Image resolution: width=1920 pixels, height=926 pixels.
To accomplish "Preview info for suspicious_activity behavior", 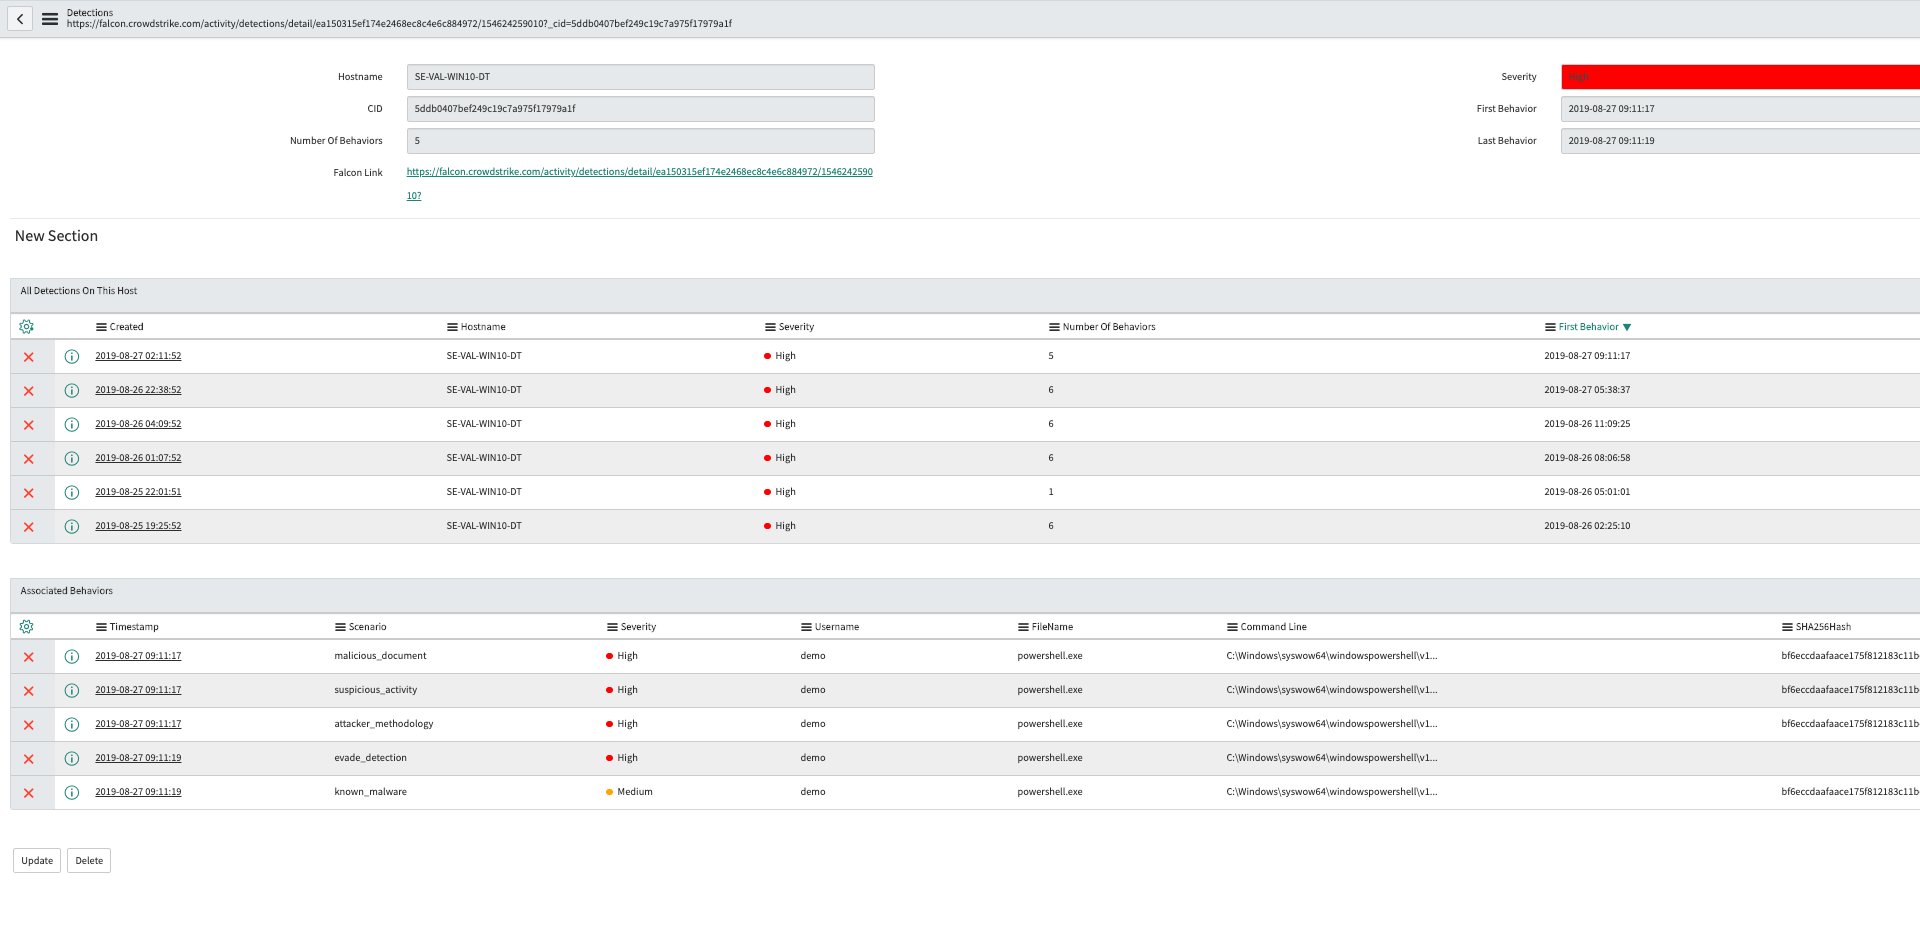I will (x=72, y=691).
